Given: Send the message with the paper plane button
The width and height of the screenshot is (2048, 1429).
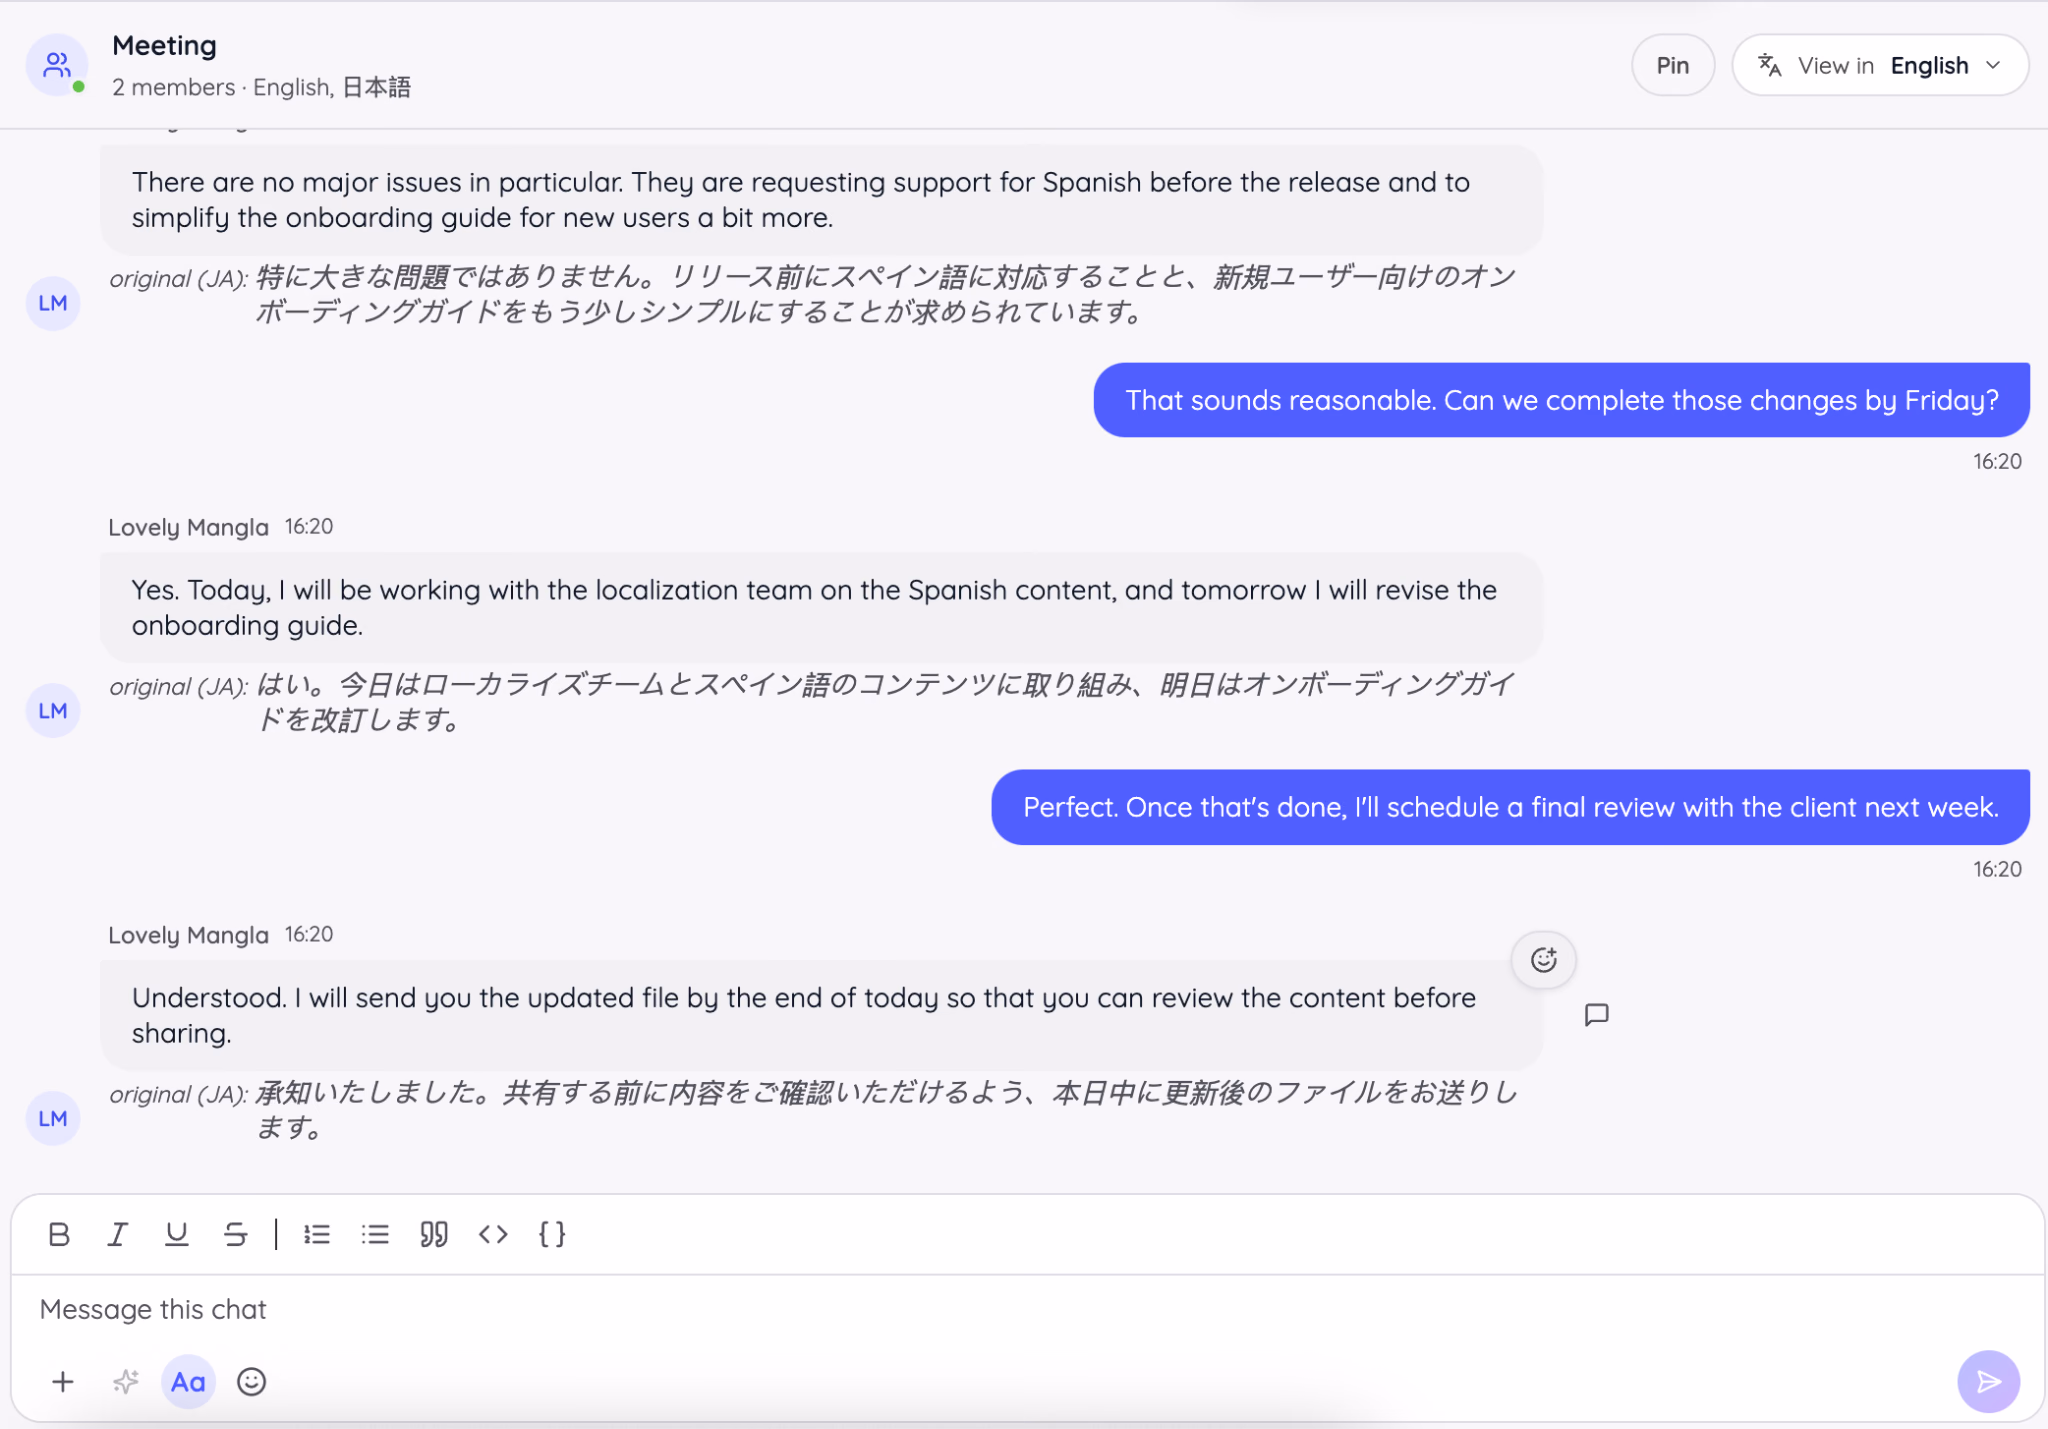Looking at the screenshot, I should (x=1988, y=1381).
